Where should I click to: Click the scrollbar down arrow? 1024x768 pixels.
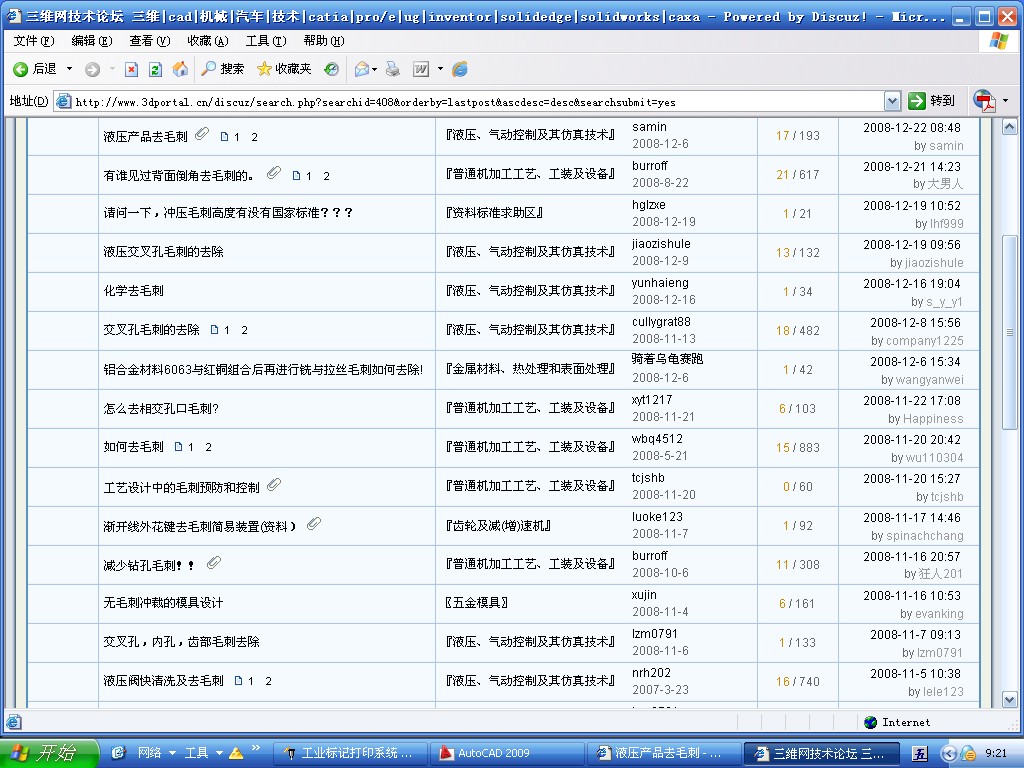click(1010, 699)
